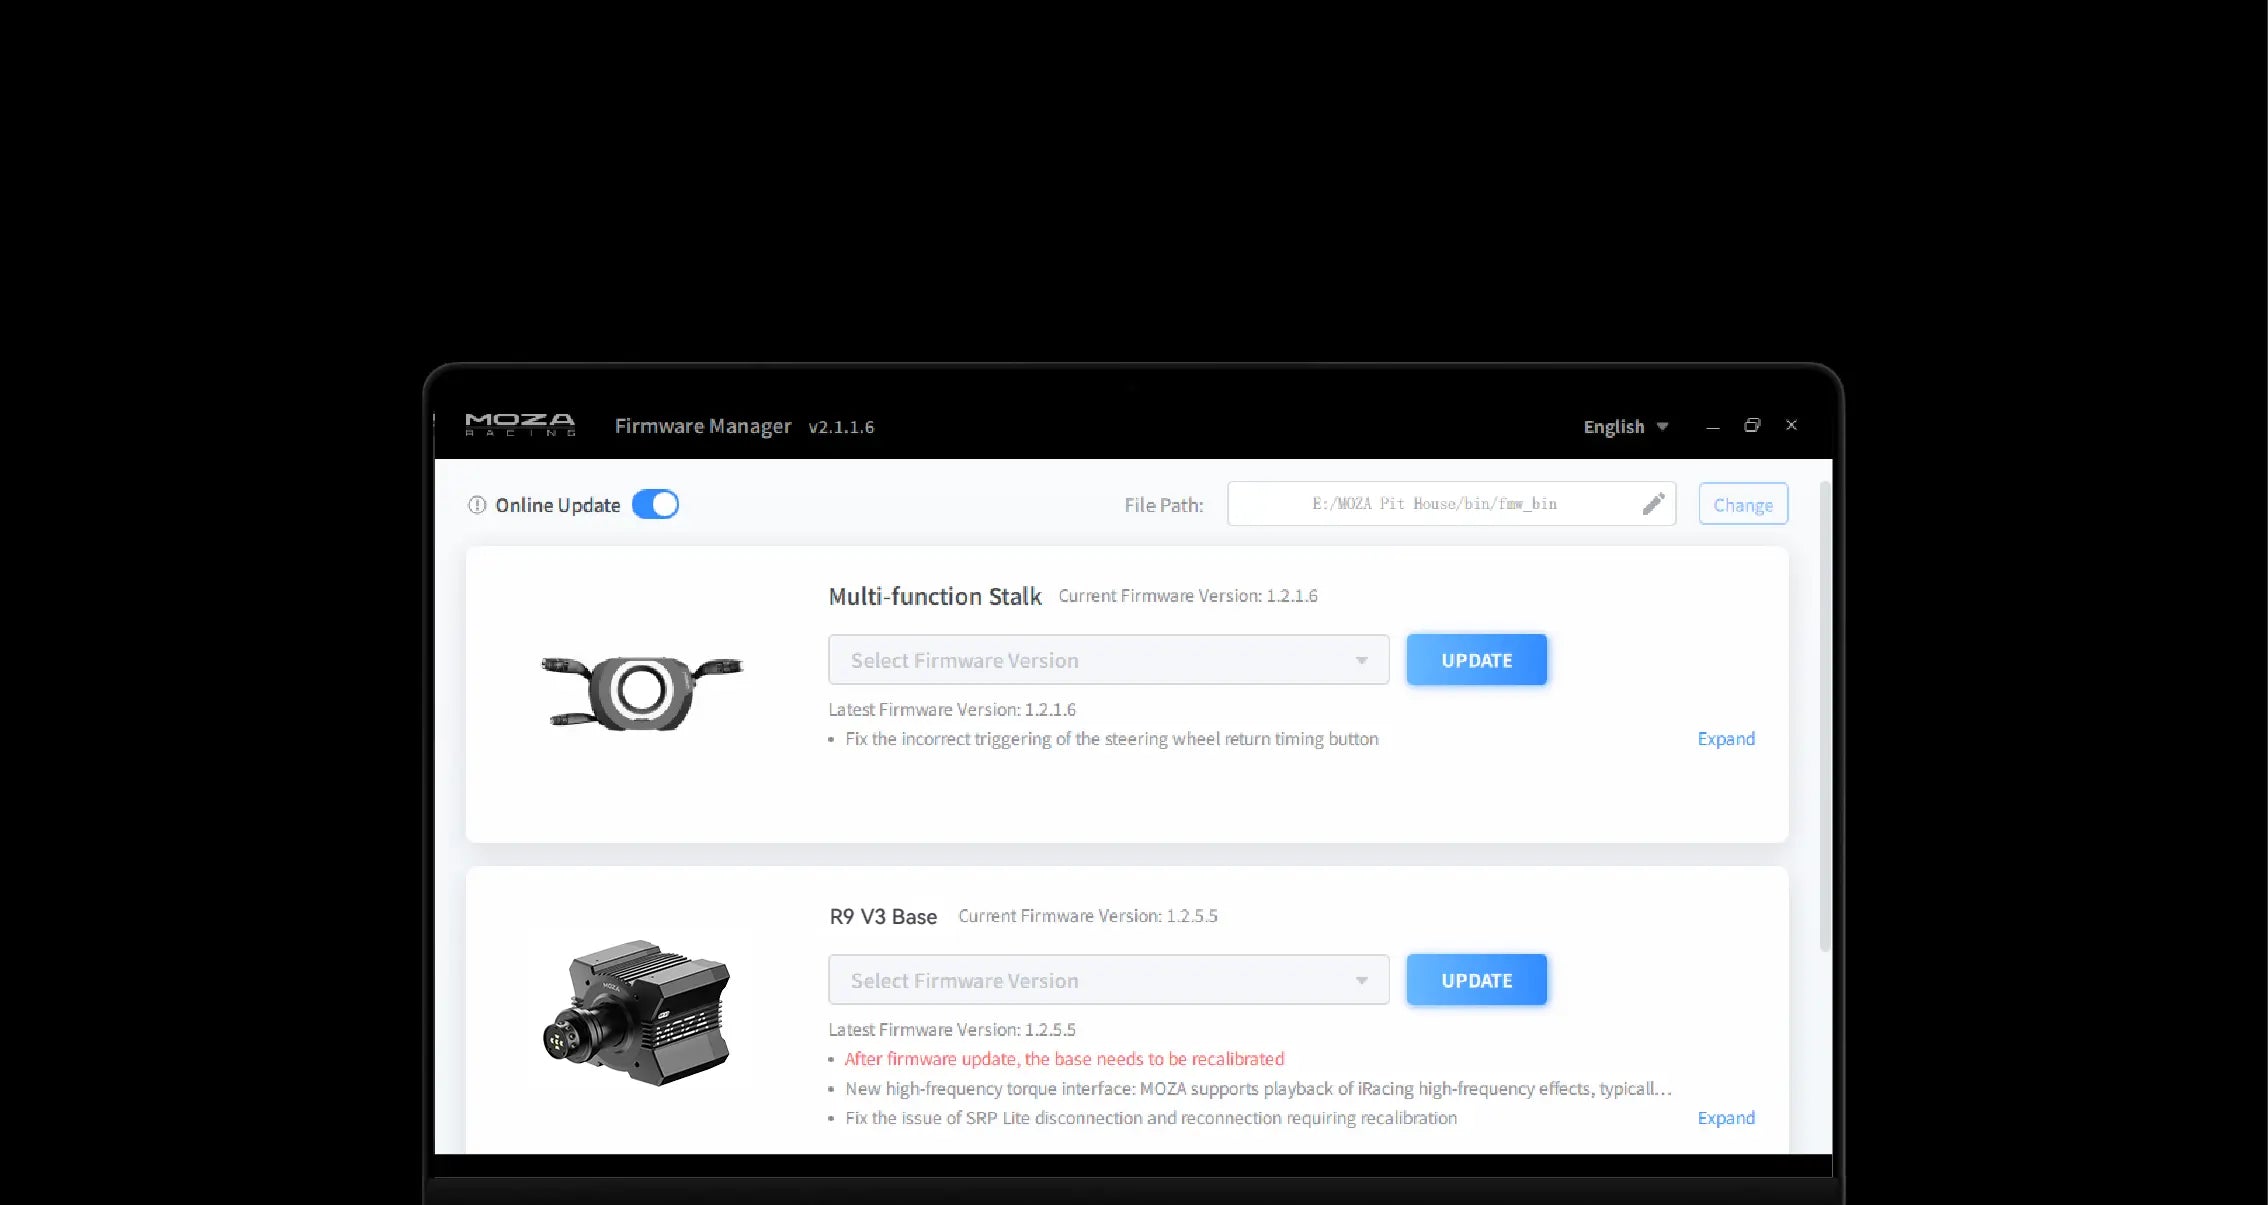Click the info icon beside Online Update

tap(477, 505)
